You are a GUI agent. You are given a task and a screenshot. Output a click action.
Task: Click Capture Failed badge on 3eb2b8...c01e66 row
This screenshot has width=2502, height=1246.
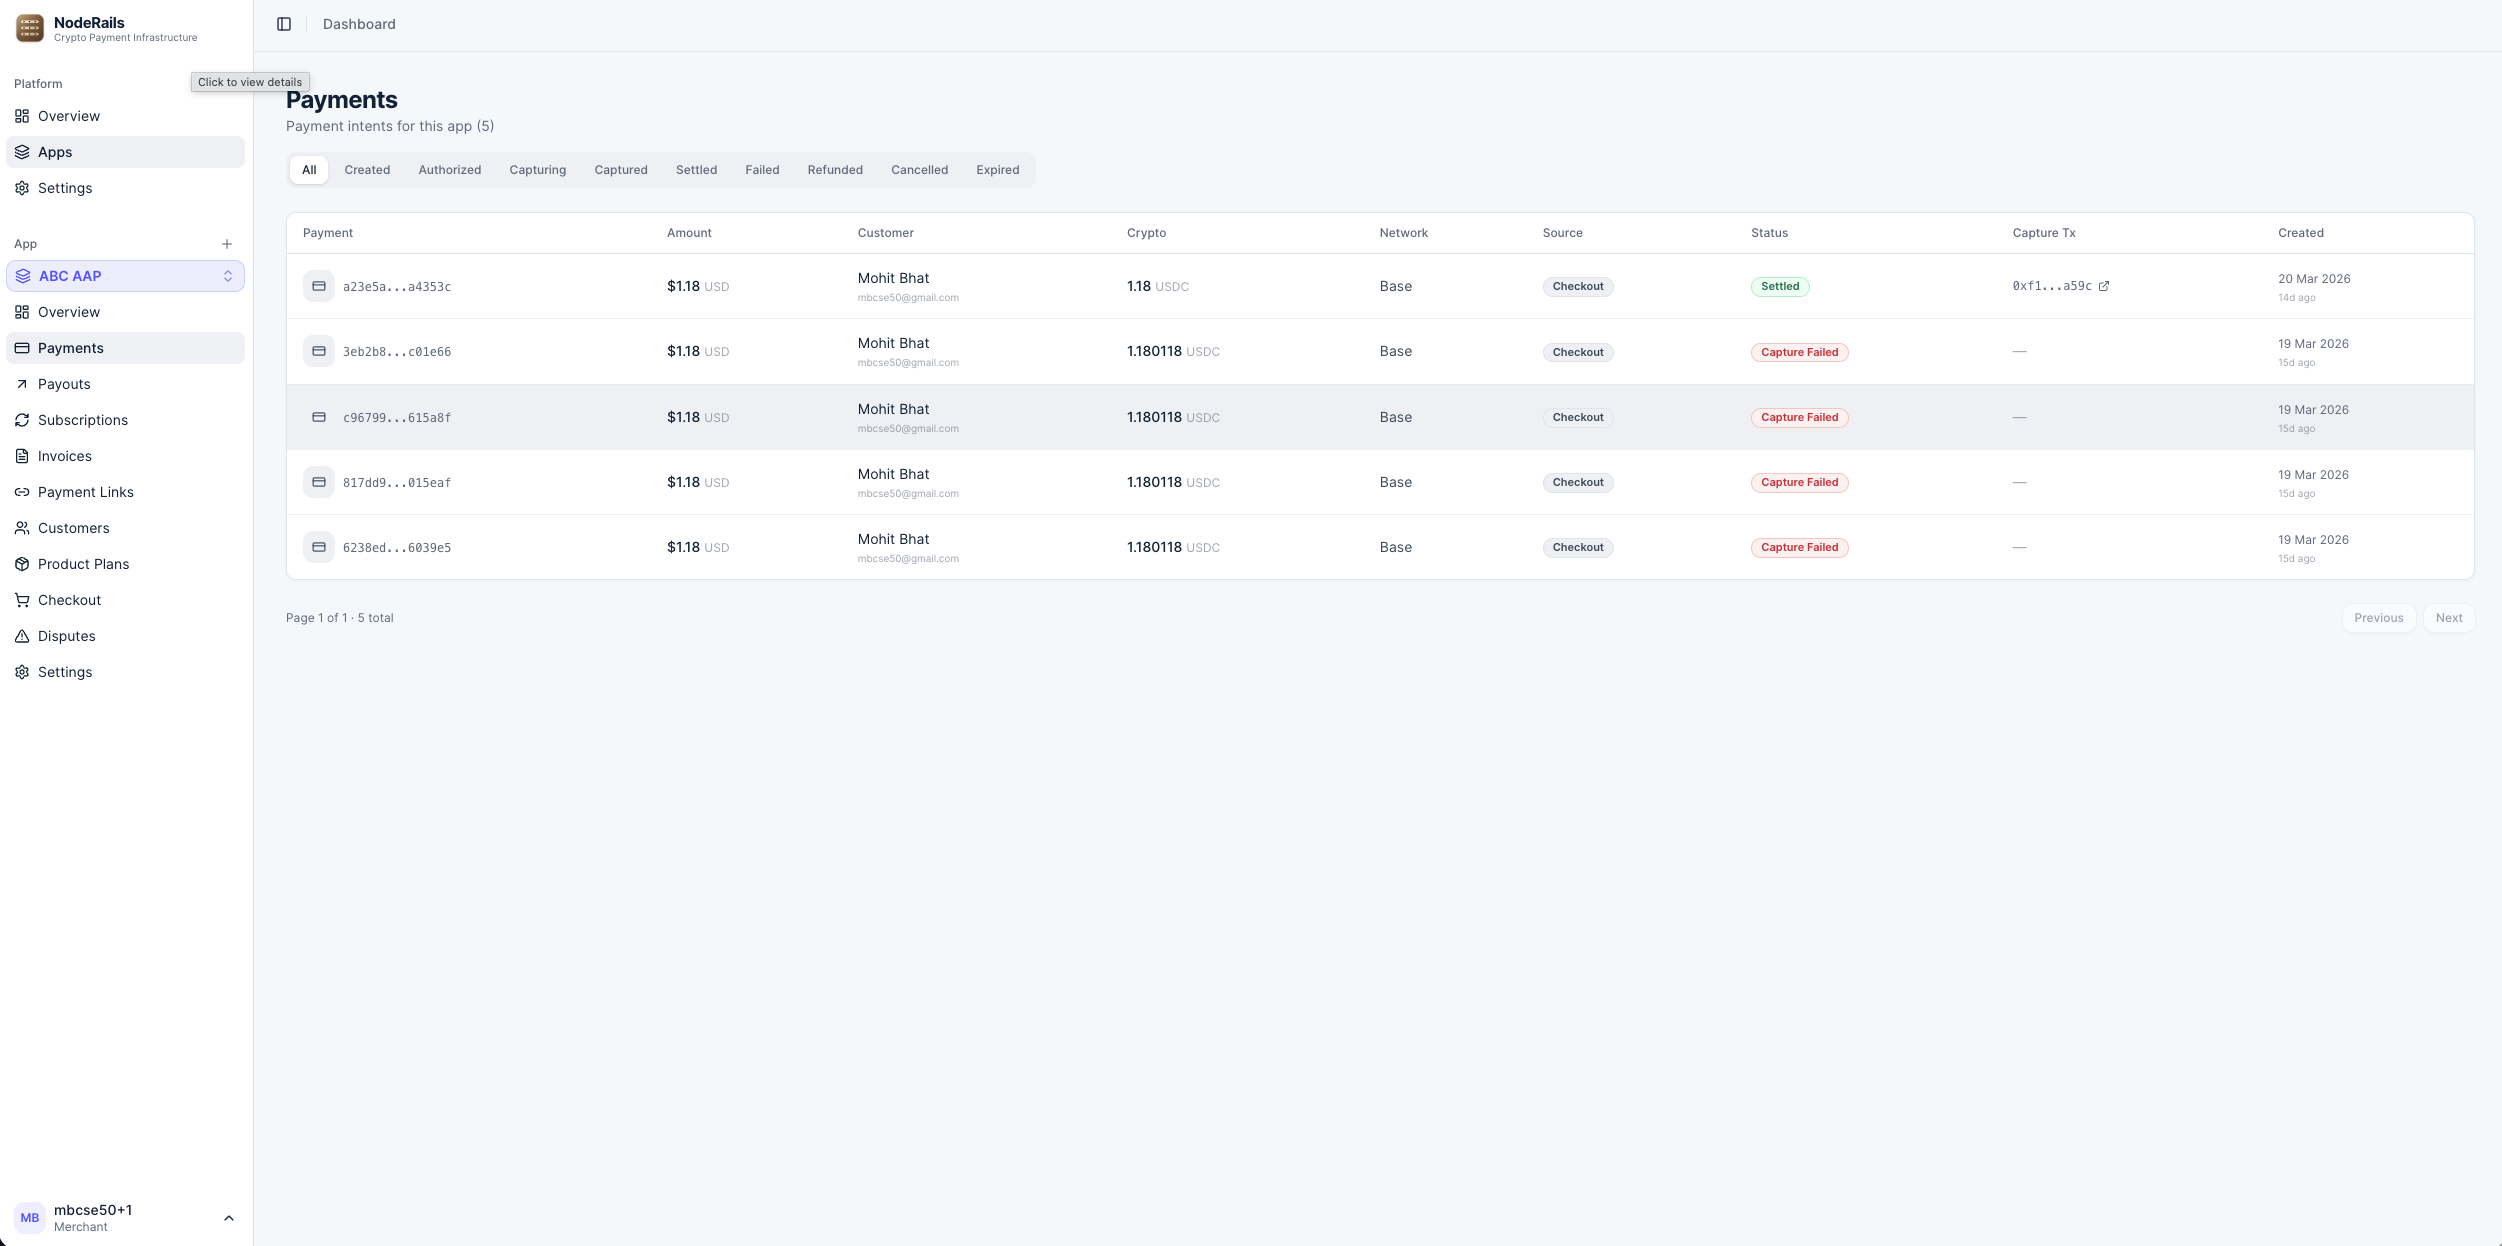(x=1798, y=352)
